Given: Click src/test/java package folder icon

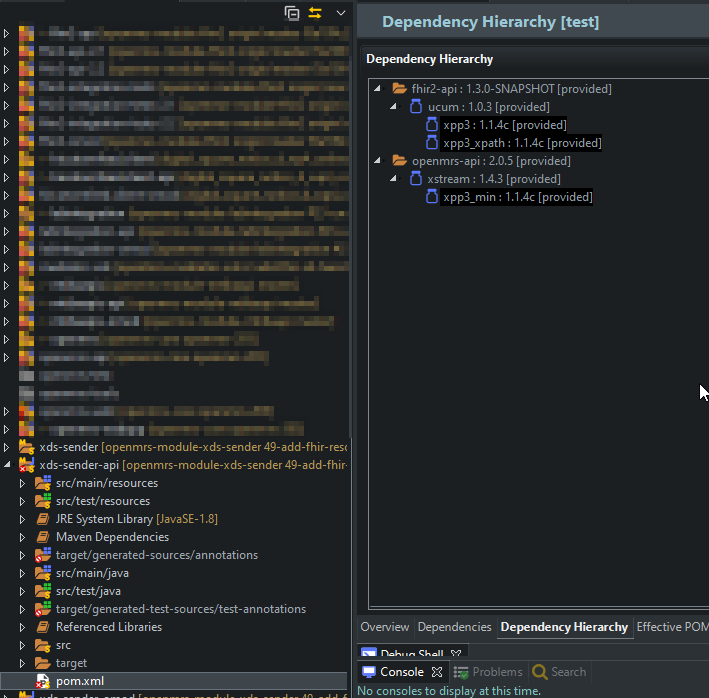Looking at the screenshot, I should (43, 591).
